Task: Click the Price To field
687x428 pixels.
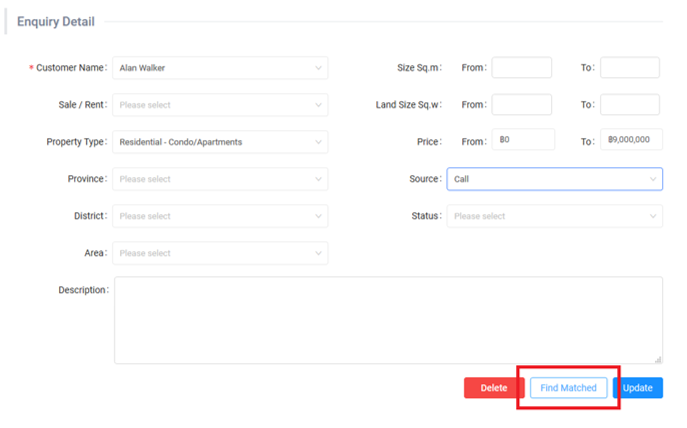Action: (631, 141)
